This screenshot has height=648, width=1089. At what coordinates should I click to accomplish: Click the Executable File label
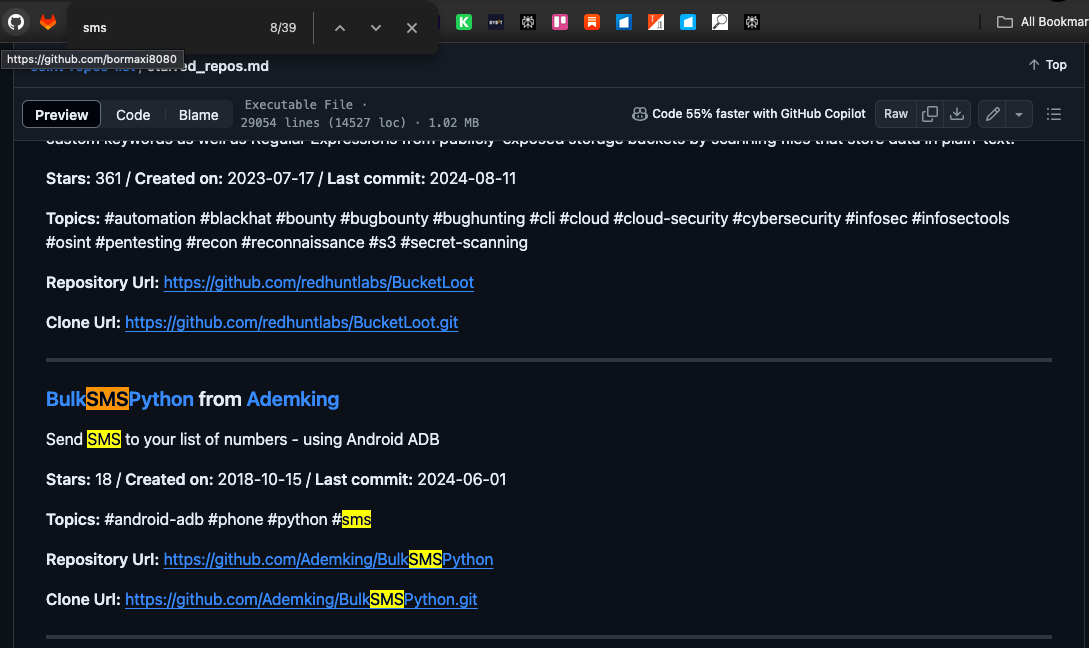[x=299, y=105]
